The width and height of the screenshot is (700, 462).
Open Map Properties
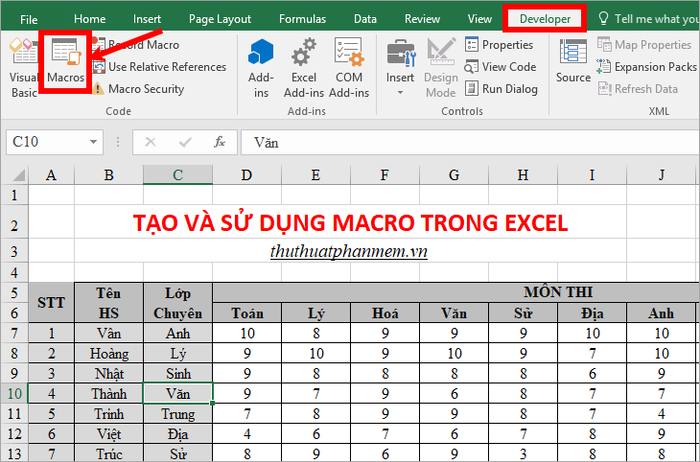click(x=644, y=45)
